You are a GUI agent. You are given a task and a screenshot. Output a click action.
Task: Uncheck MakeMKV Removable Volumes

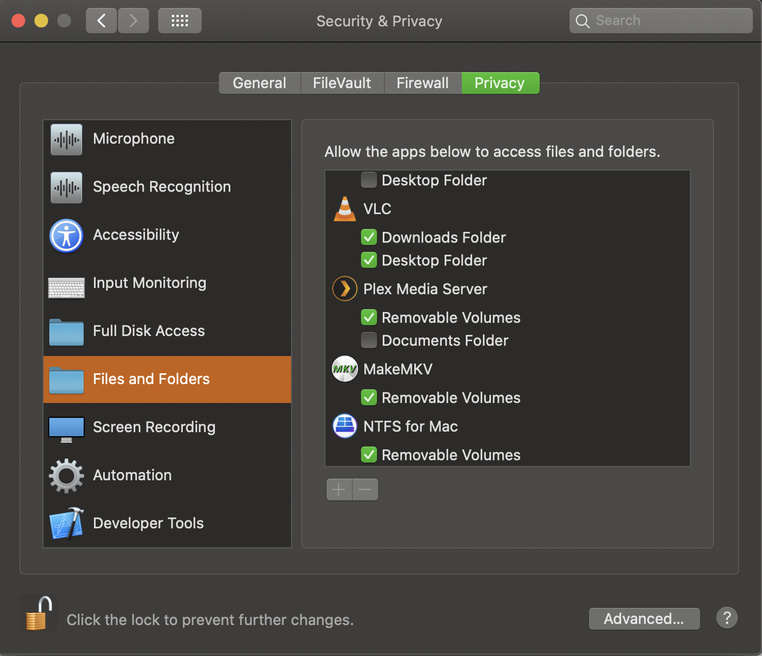click(369, 397)
